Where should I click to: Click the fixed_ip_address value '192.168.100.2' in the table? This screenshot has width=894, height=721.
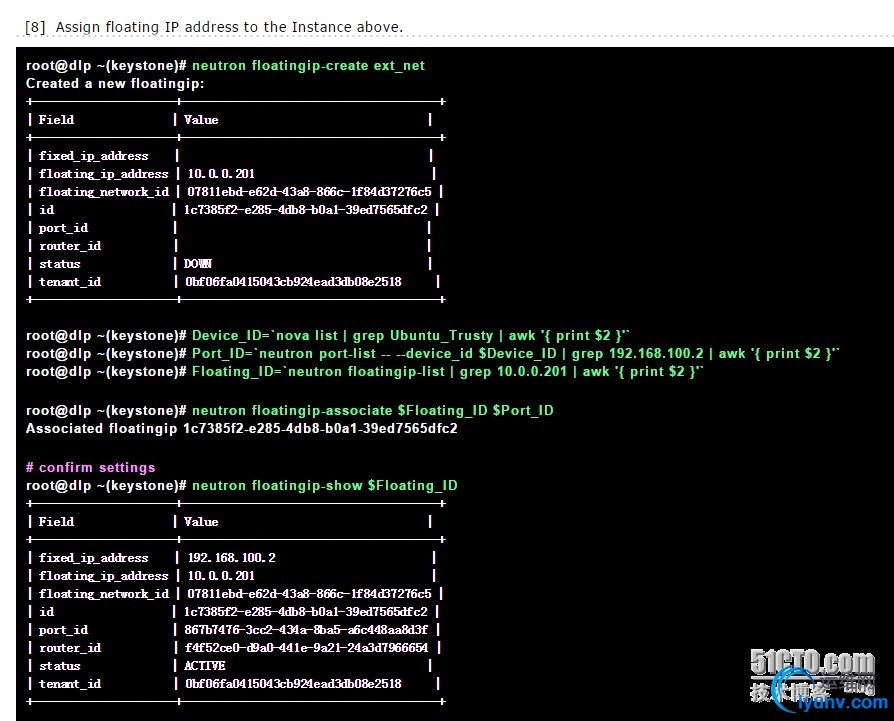pos(231,557)
